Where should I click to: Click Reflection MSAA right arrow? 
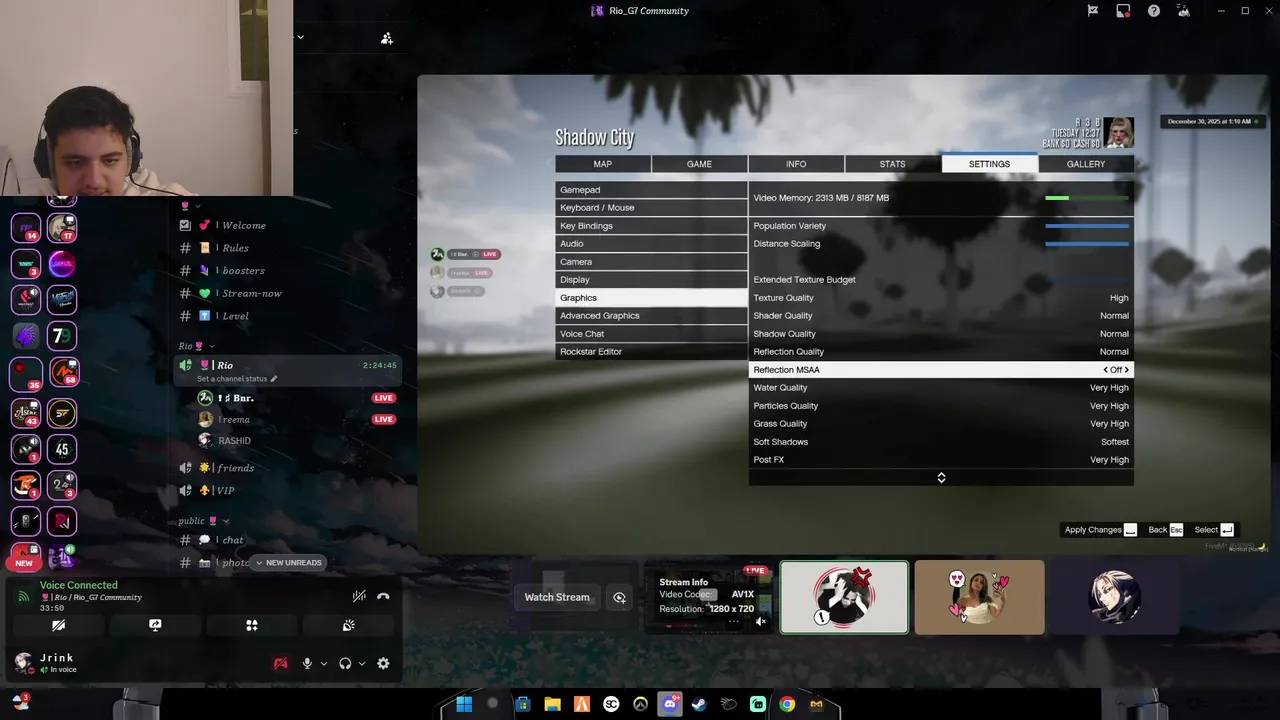(1127, 370)
